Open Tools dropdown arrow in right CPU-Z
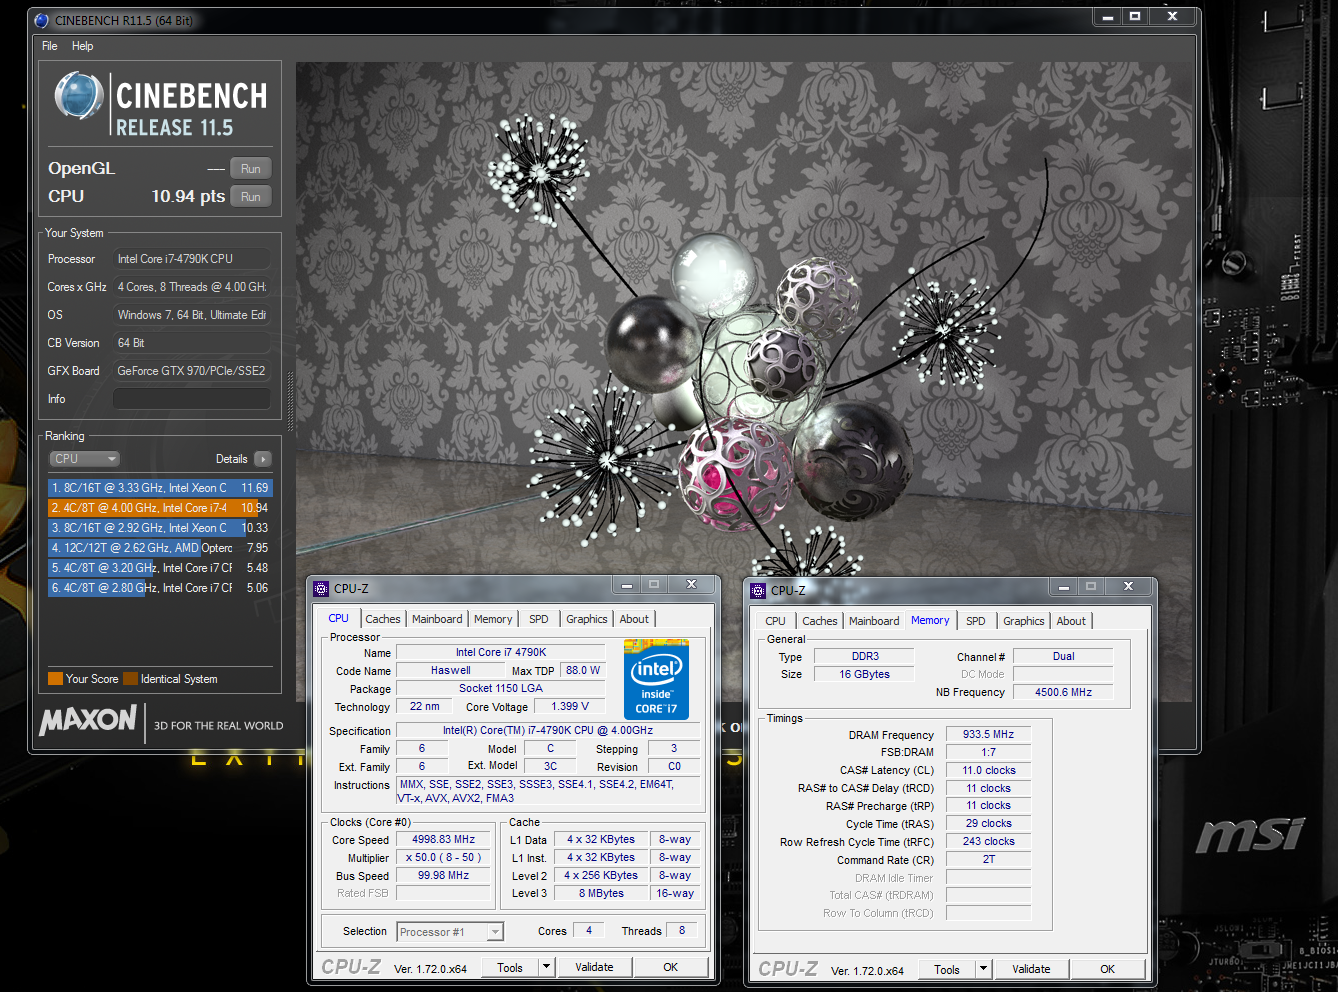 pyautogui.click(x=983, y=970)
